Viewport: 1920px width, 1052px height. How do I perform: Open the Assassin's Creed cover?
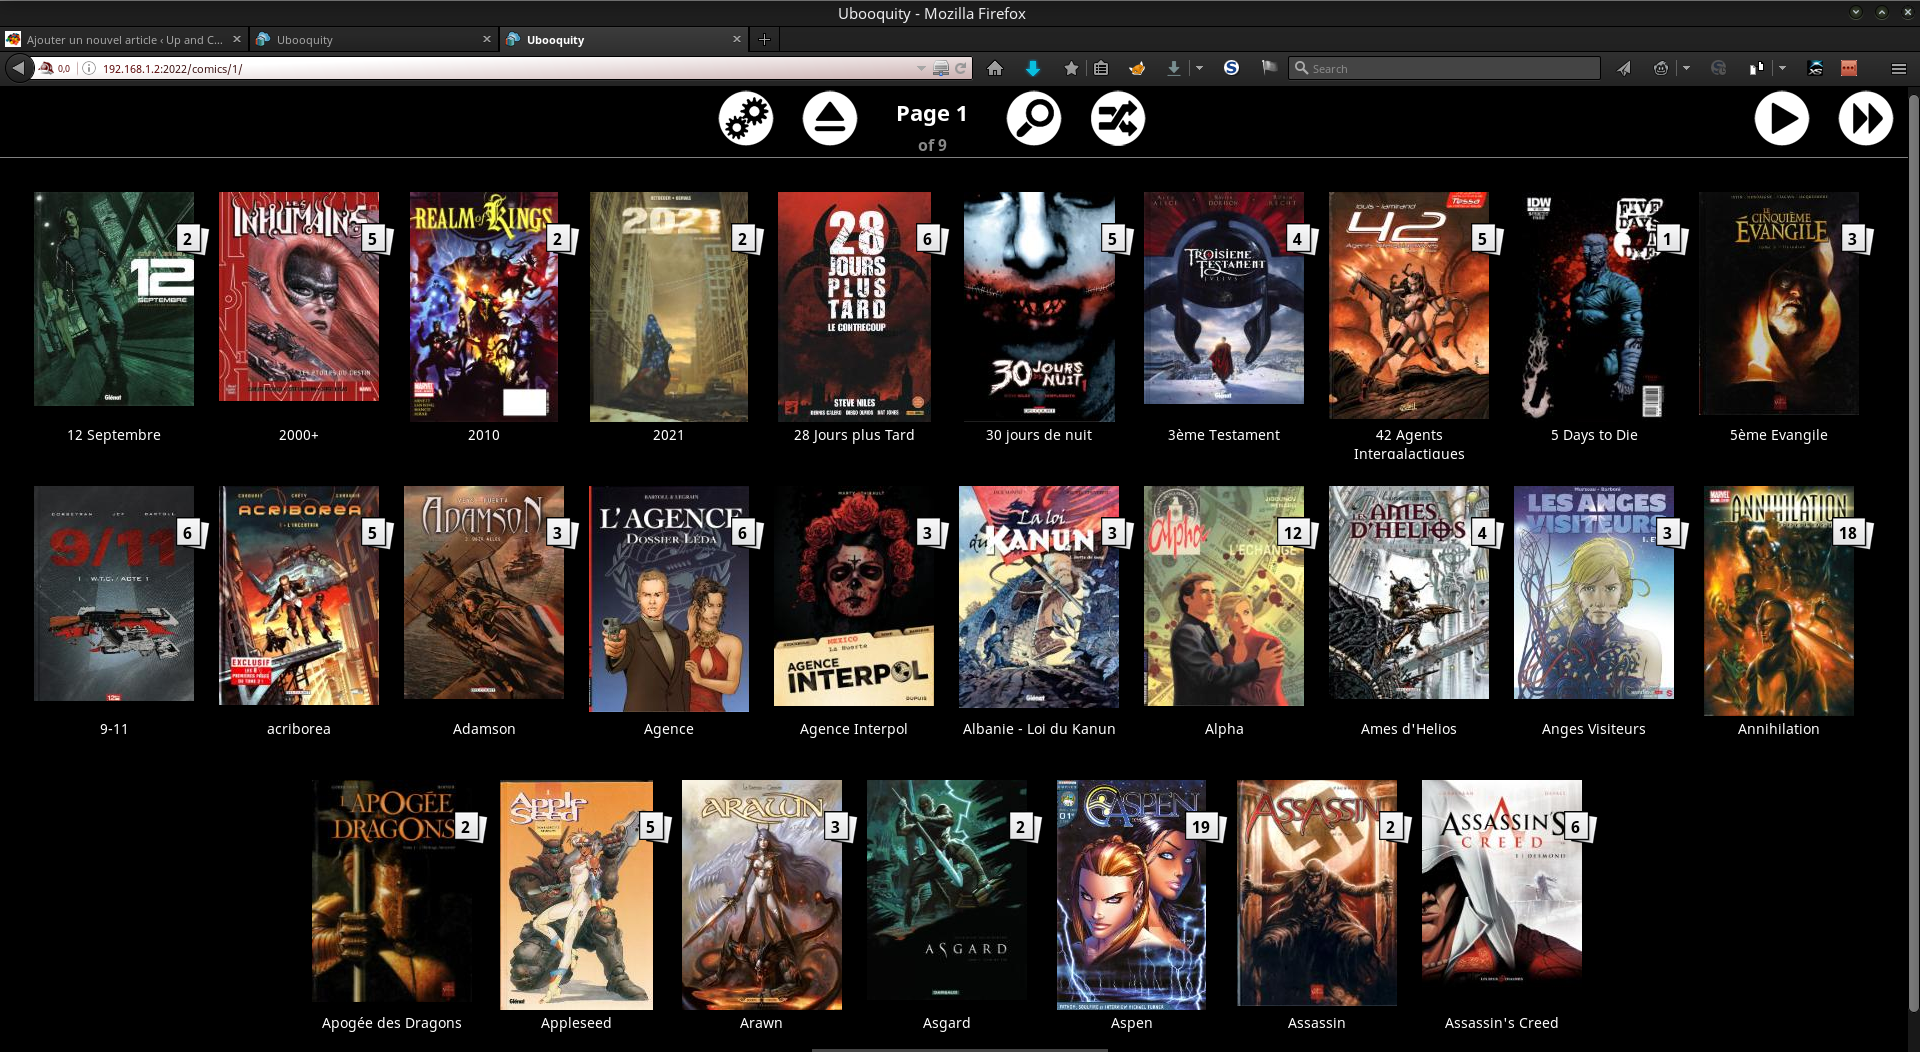(1502, 884)
